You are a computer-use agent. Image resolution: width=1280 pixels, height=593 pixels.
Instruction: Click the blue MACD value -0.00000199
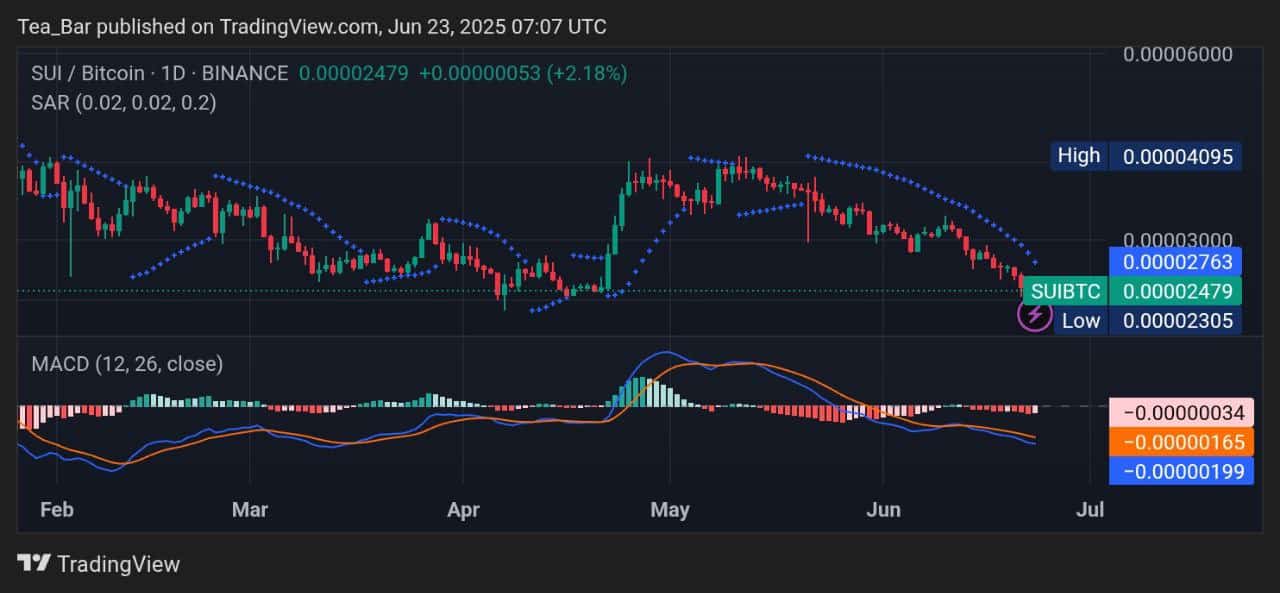1181,471
